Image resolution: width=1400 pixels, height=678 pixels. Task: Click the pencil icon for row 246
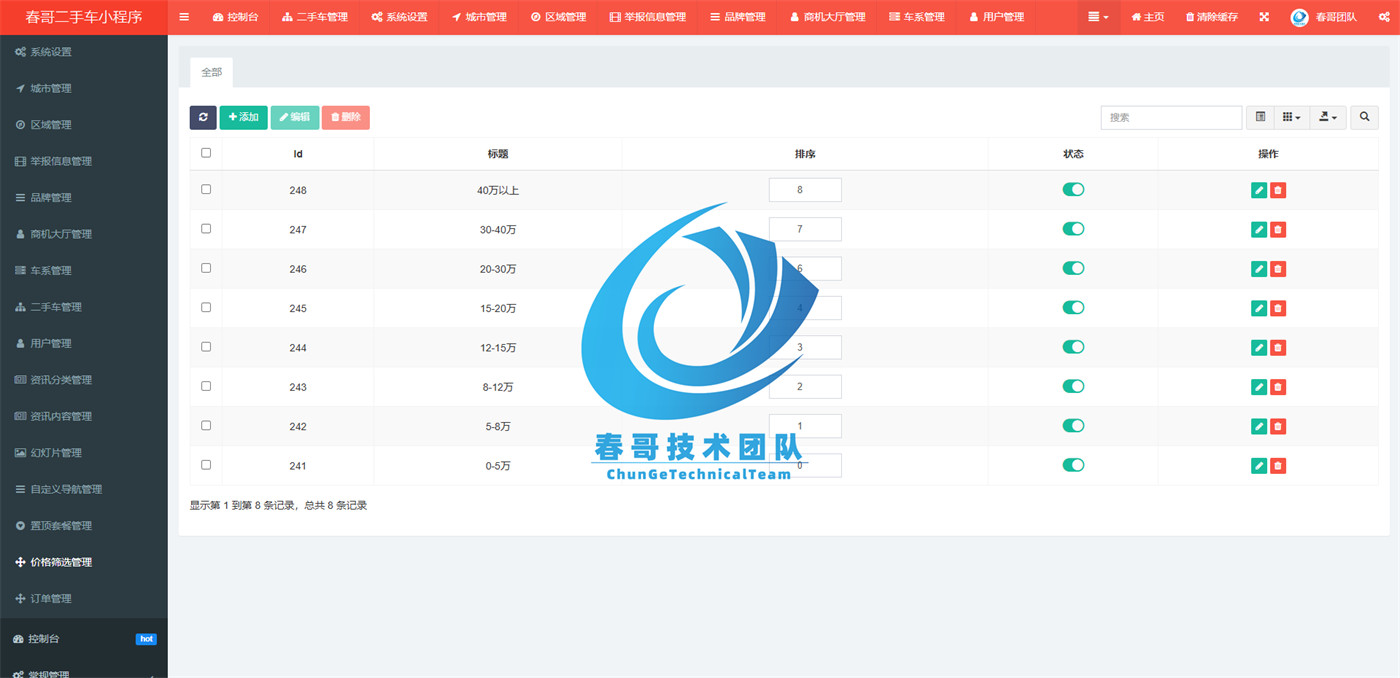click(1259, 269)
